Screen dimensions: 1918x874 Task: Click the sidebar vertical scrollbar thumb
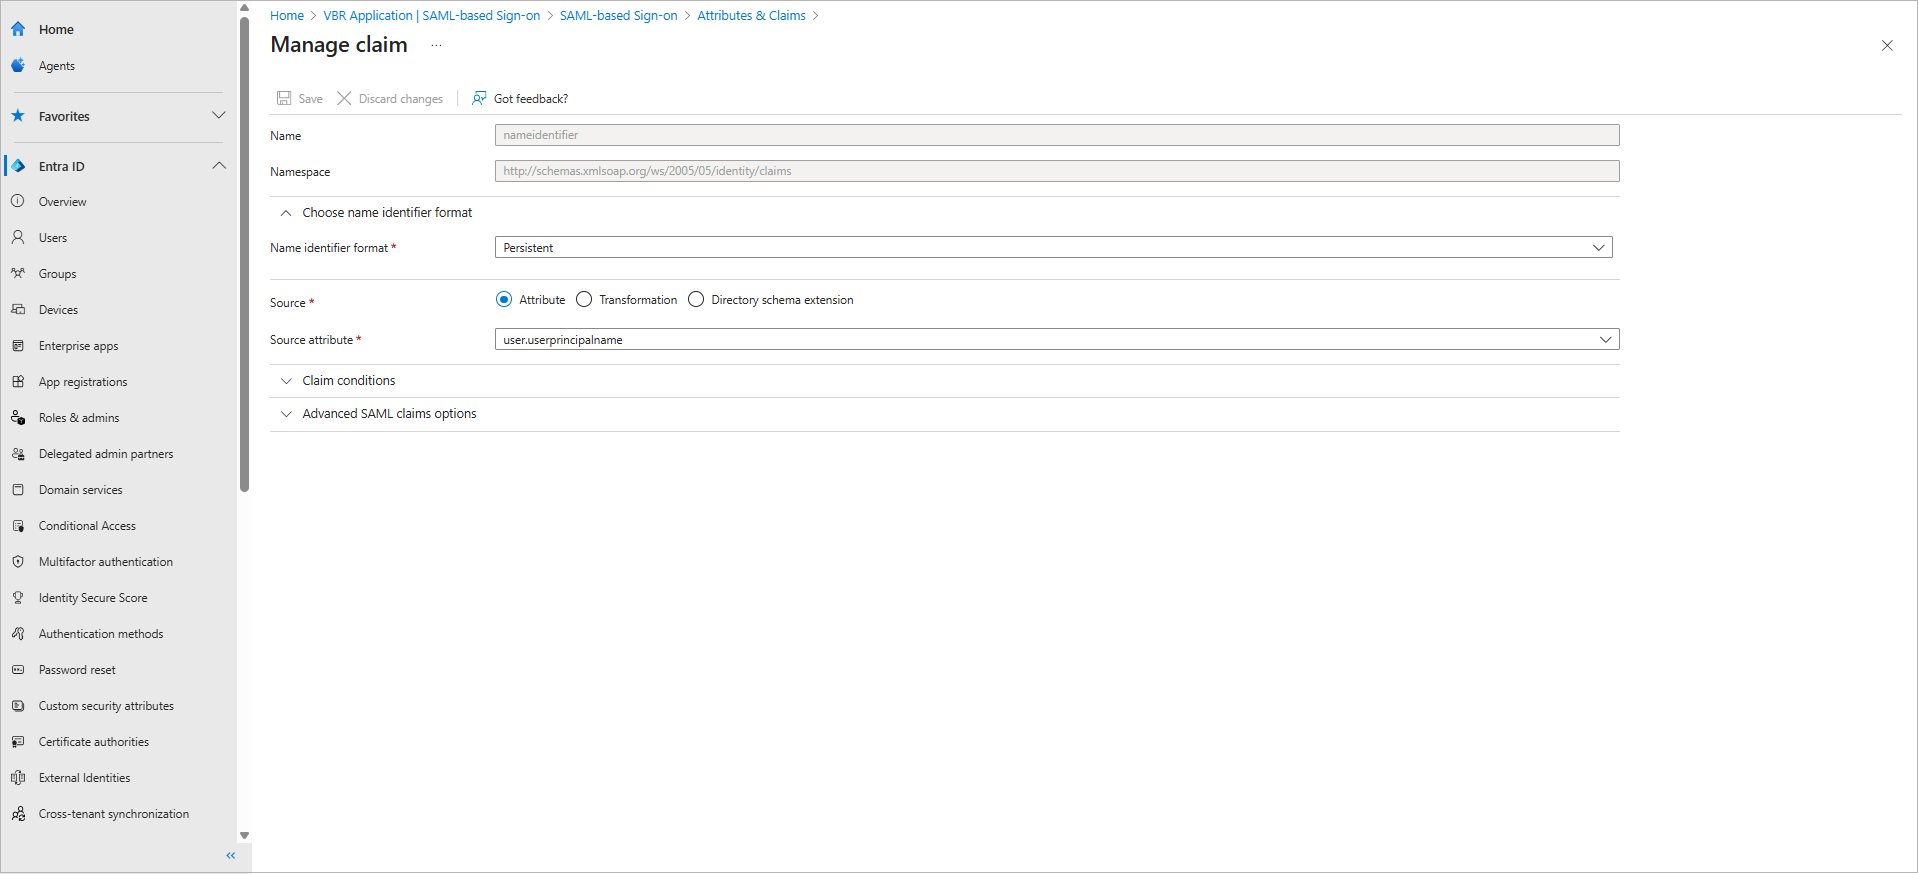coord(244,255)
